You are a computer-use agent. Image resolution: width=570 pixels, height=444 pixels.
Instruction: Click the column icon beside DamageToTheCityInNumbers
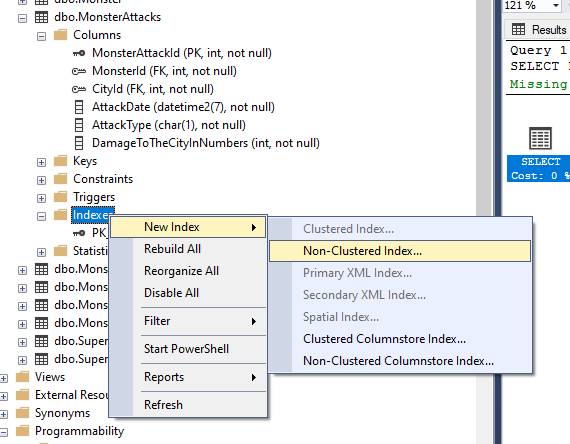(x=79, y=143)
